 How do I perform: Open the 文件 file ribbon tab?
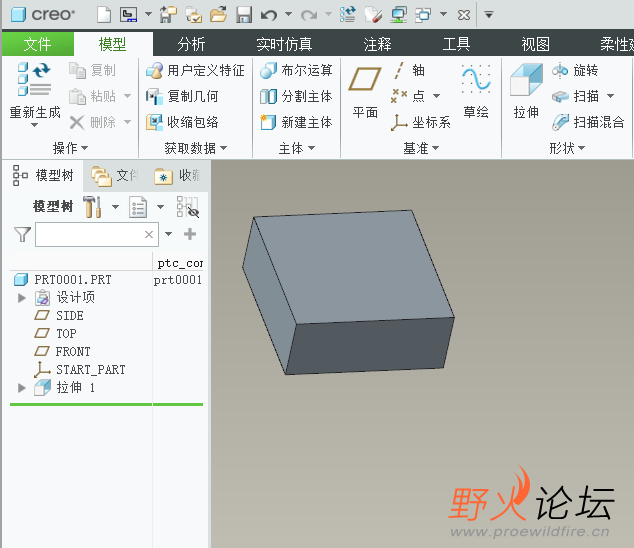coord(38,44)
